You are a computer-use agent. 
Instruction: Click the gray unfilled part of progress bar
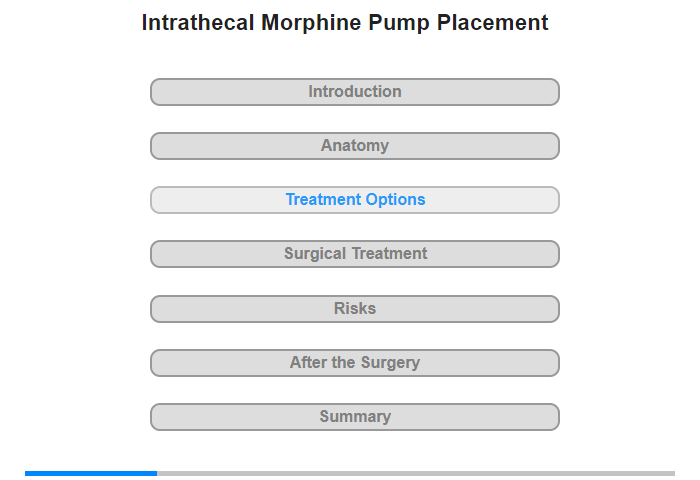[x=416, y=473]
